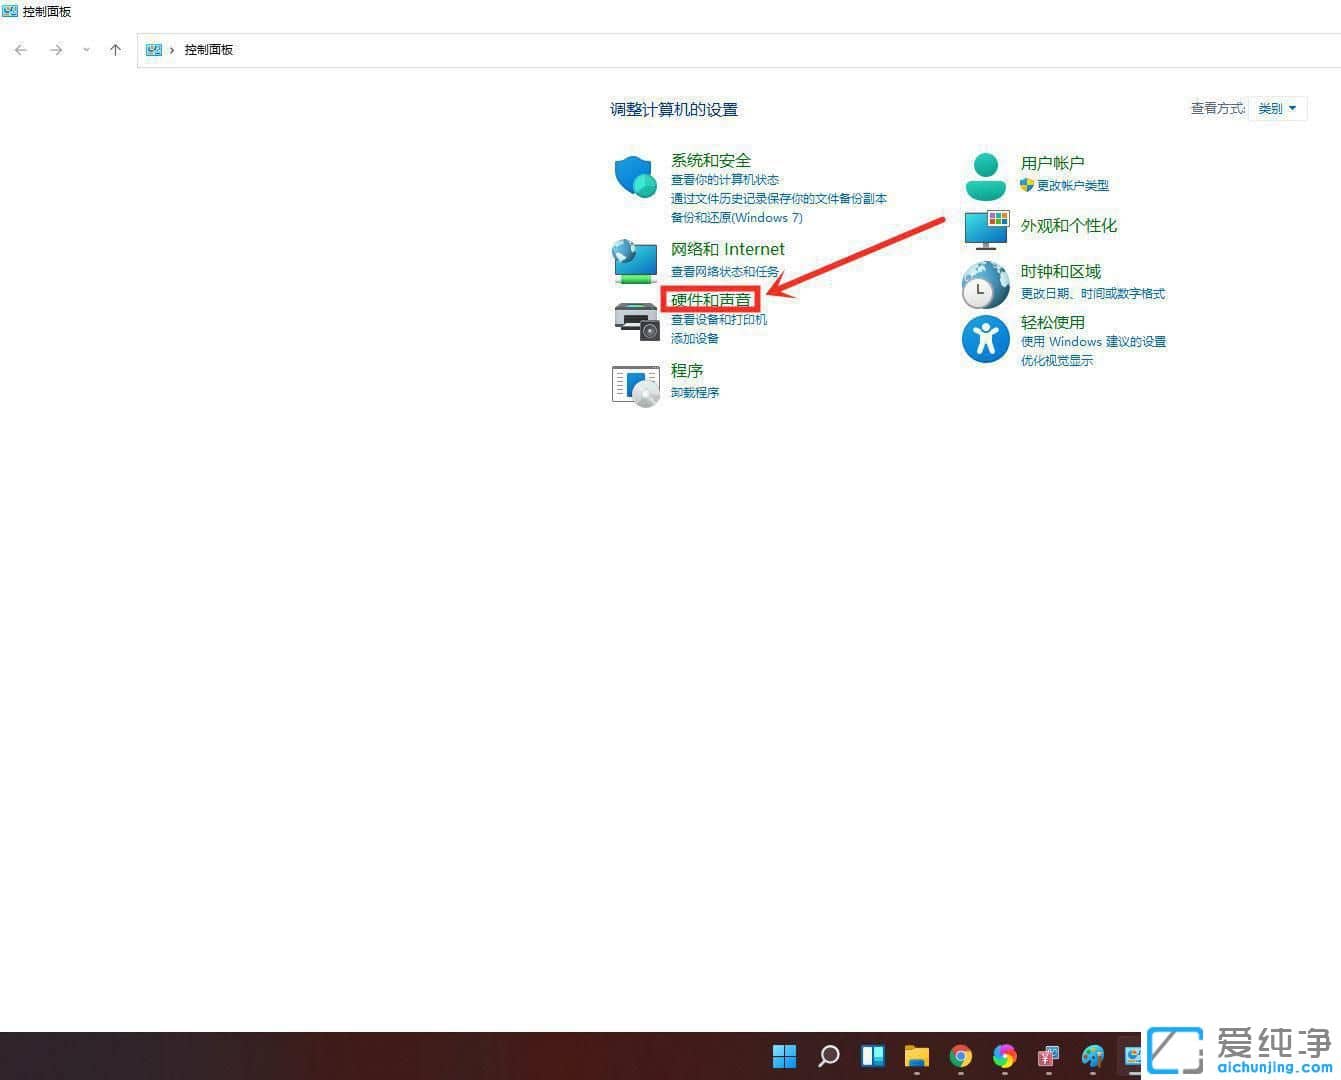Open 用户帐户 via its user icon

click(986, 174)
